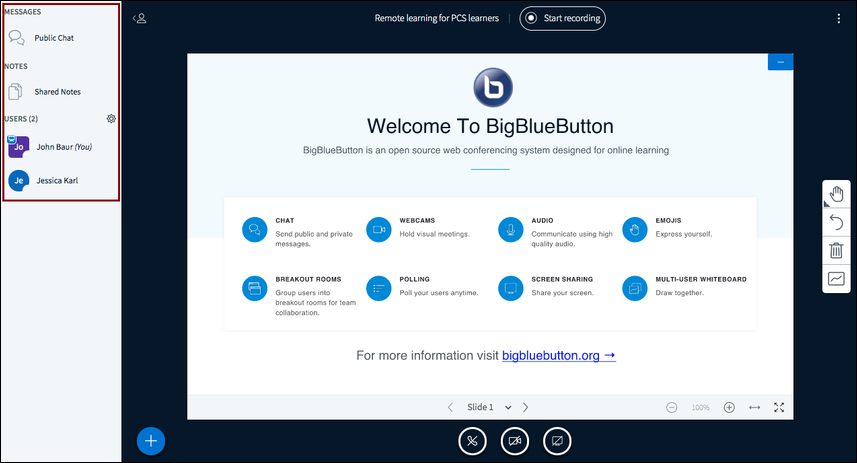Image resolution: width=857 pixels, height=463 pixels.
Task: Click the Breakout Rooms icon on slide
Action: click(x=255, y=288)
